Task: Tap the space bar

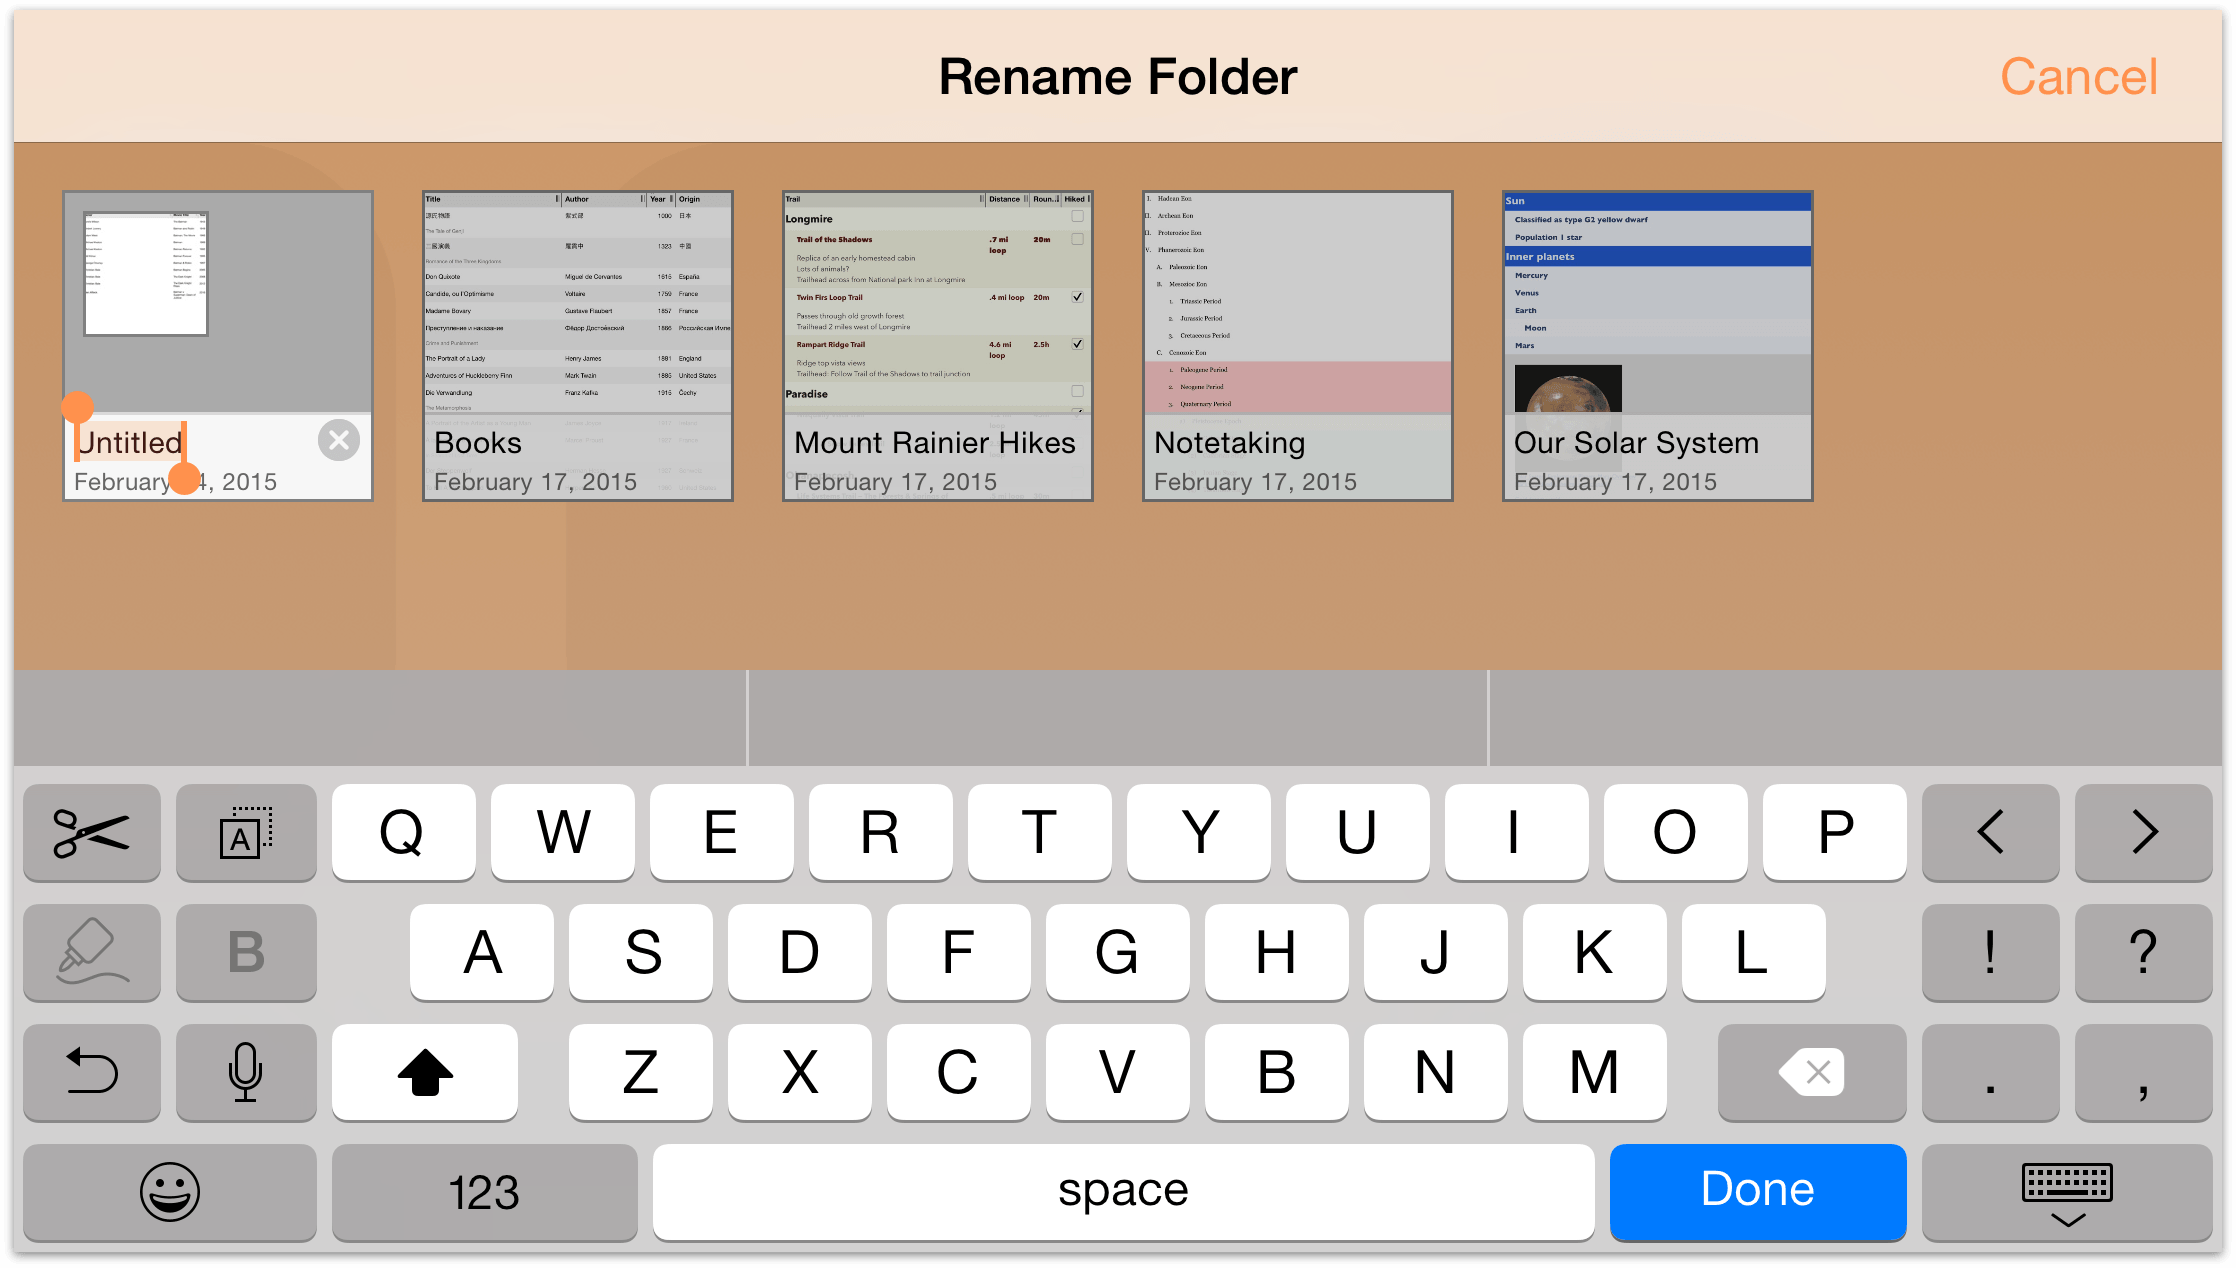Action: tap(1123, 1192)
